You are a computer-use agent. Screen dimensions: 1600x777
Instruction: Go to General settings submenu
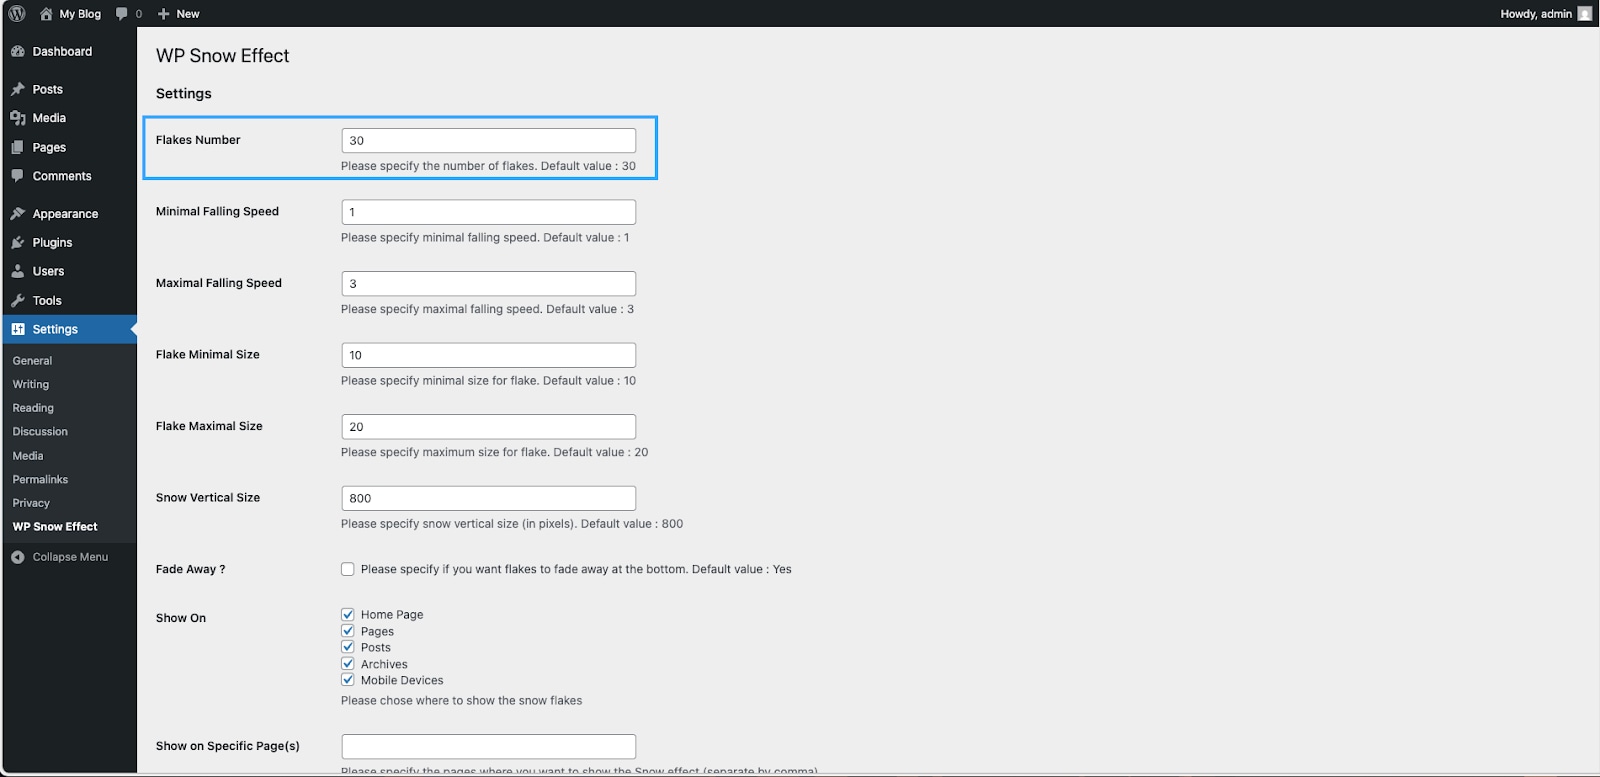tap(32, 361)
